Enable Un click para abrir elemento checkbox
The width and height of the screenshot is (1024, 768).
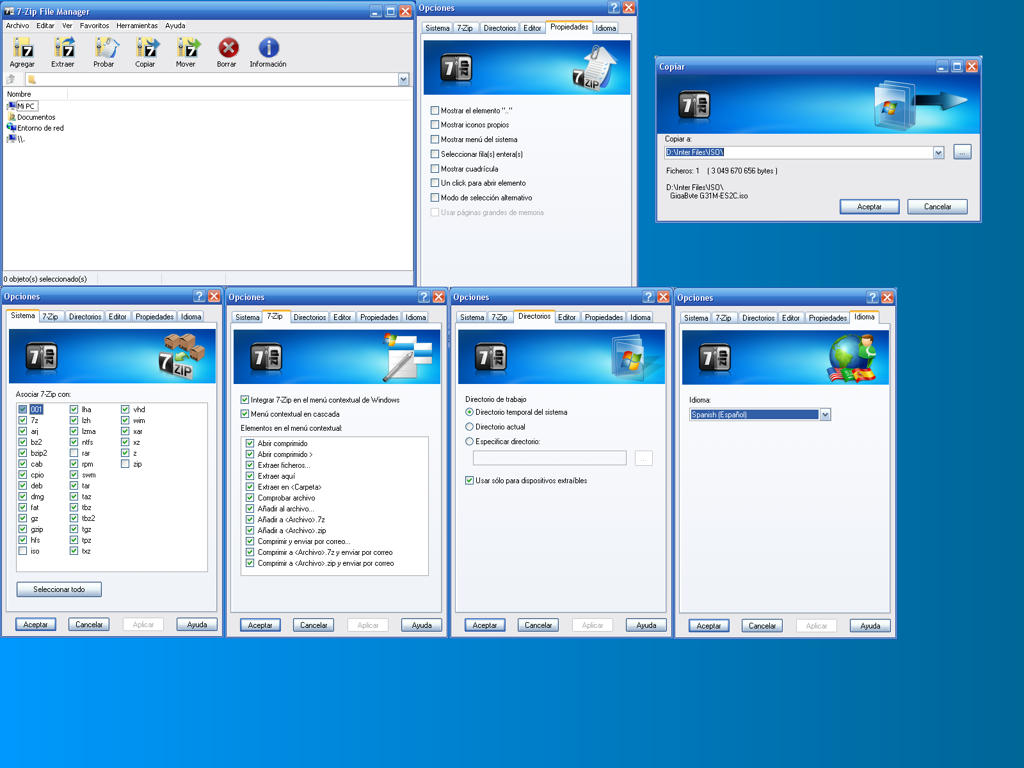pos(435,183)
